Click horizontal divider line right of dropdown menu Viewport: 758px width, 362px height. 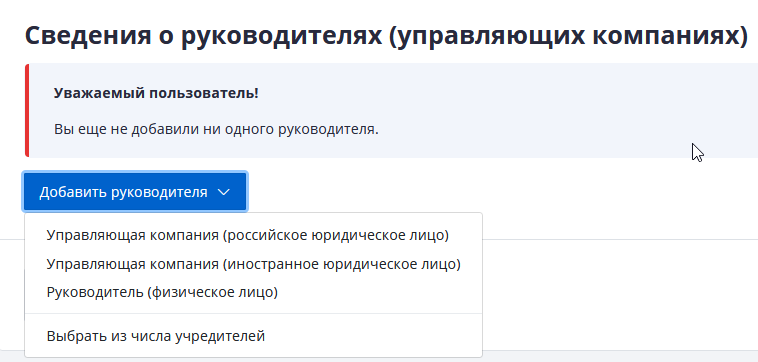pos(620,239)
